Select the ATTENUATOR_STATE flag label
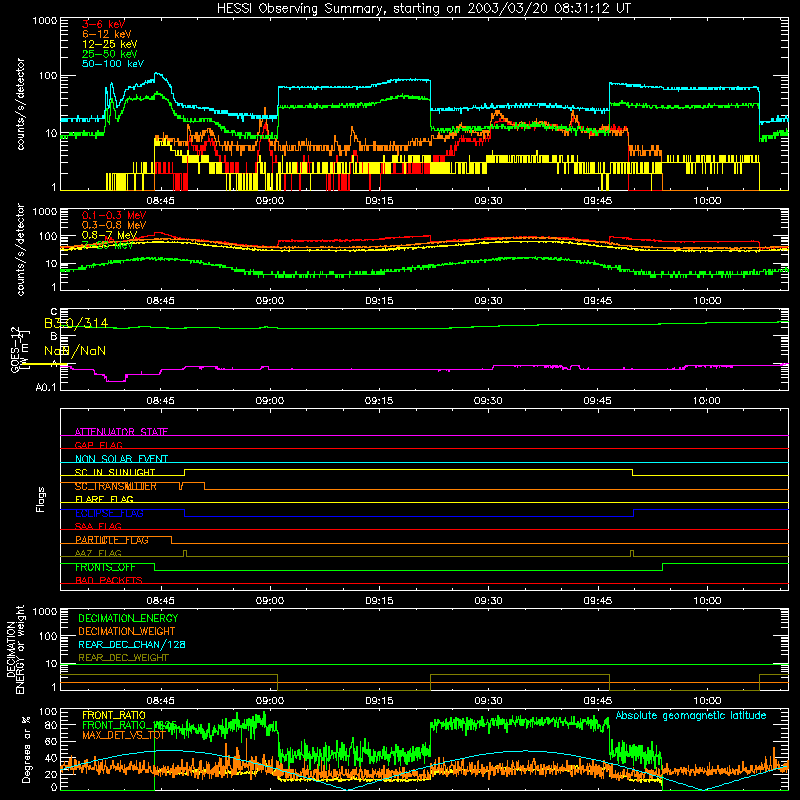The width and height of the screenshot is (800, 800). (121, 432)
